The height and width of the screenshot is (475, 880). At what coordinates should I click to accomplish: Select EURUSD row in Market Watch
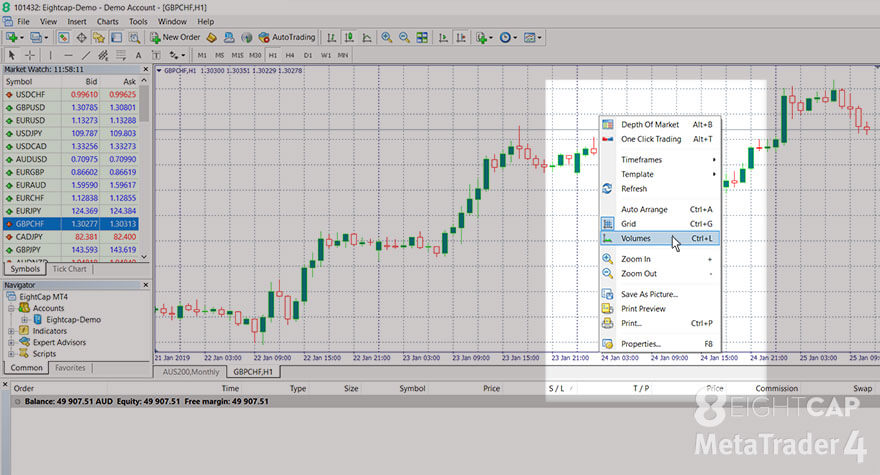click(x=71, y=120)
